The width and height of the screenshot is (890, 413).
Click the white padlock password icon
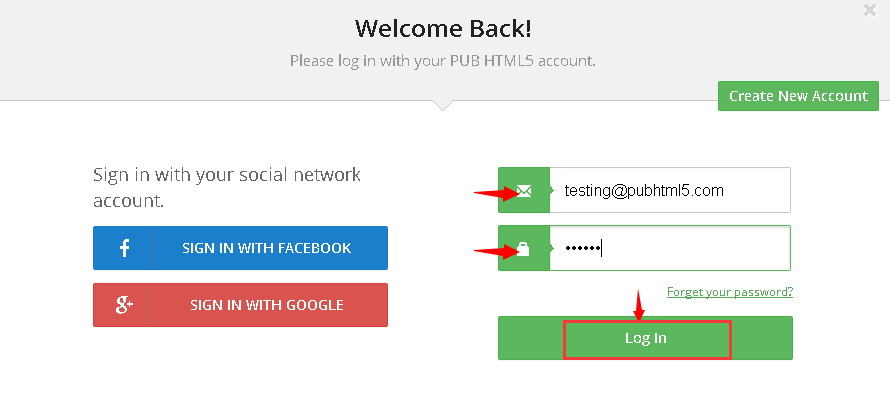click(523, 249)
